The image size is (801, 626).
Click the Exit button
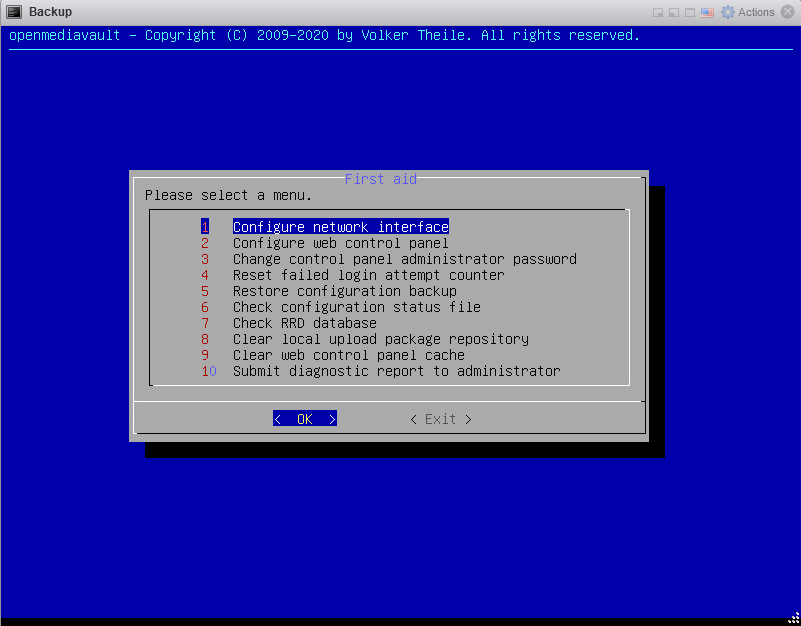coord(440,419)
